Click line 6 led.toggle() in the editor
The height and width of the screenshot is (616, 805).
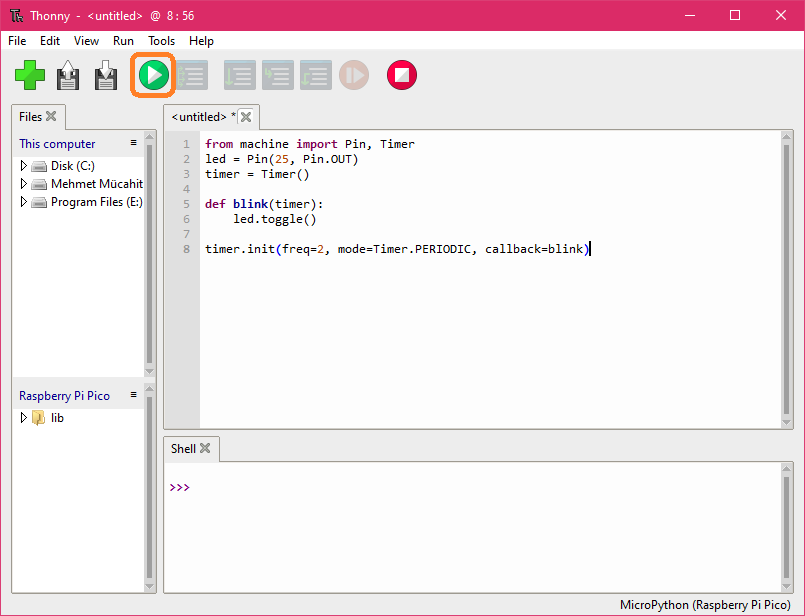click(x=275, y=219)
